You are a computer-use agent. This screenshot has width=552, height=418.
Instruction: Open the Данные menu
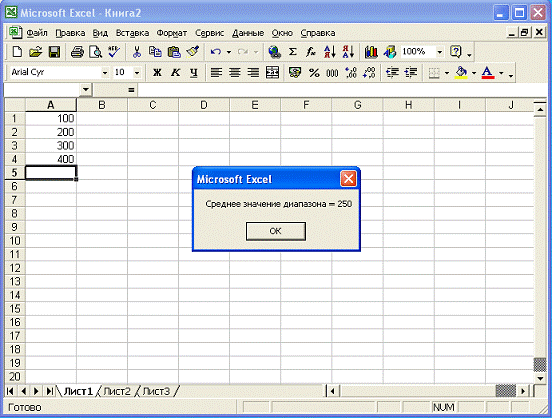(x=248, y=33)
